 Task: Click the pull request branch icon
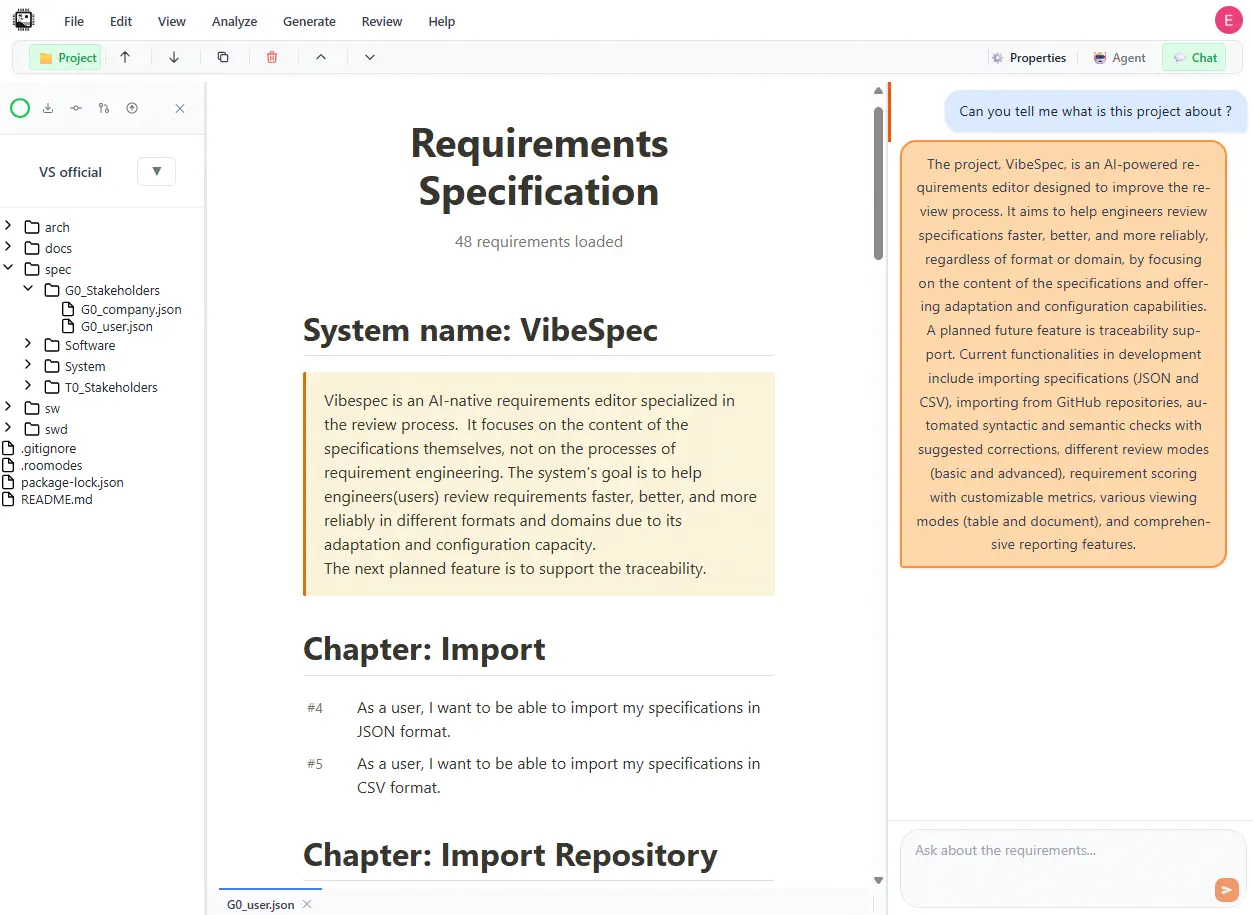coord(104,108)
